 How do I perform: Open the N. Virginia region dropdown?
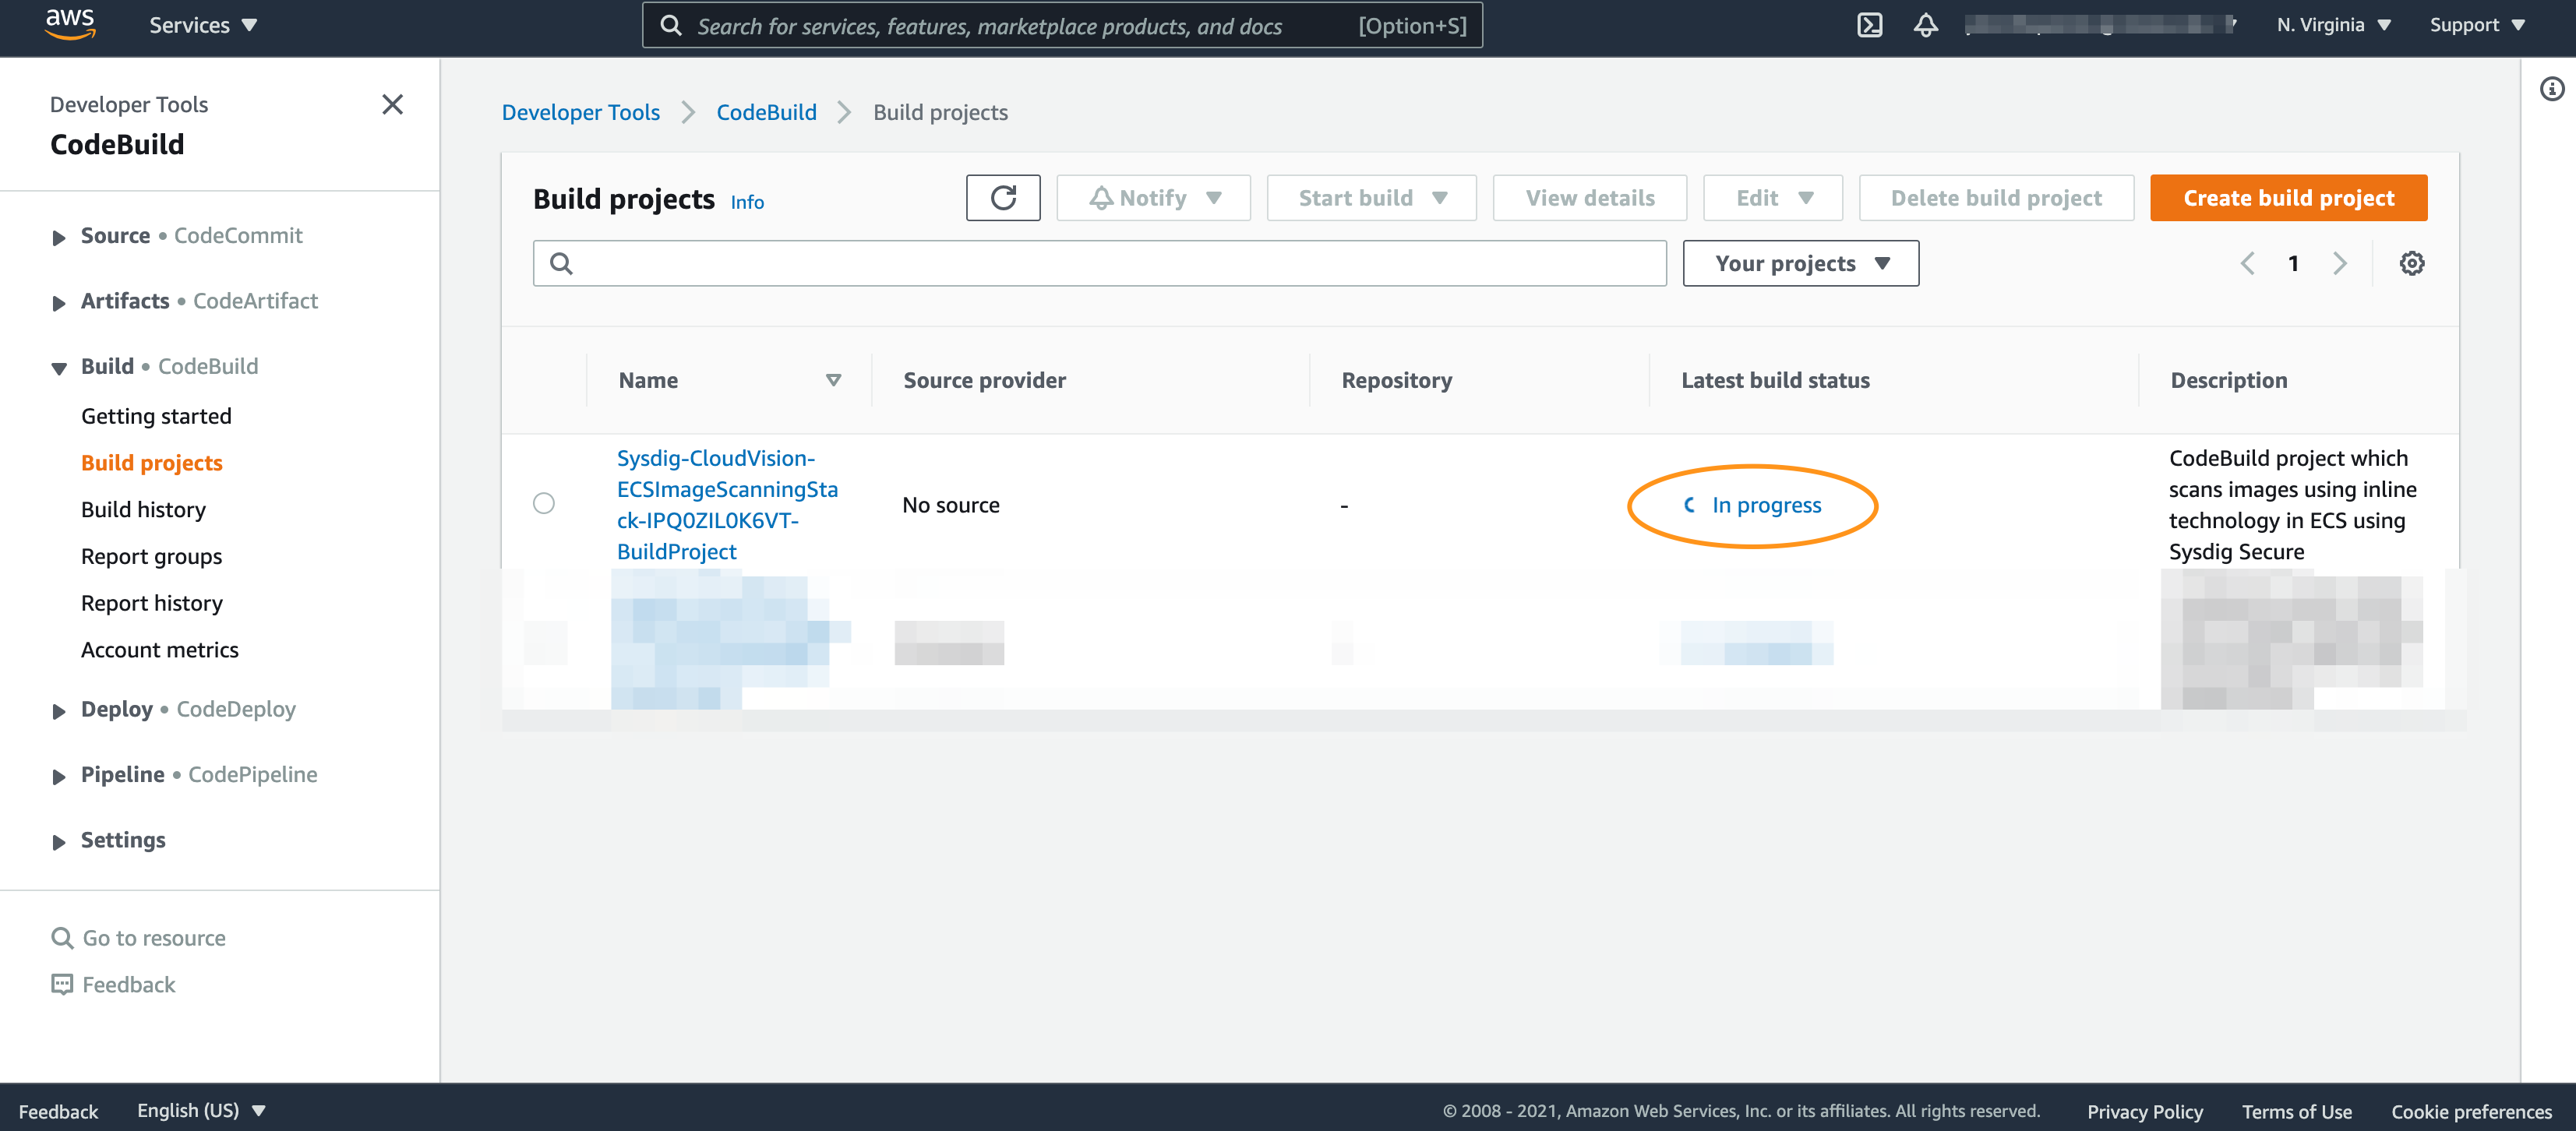[2333, 25]
